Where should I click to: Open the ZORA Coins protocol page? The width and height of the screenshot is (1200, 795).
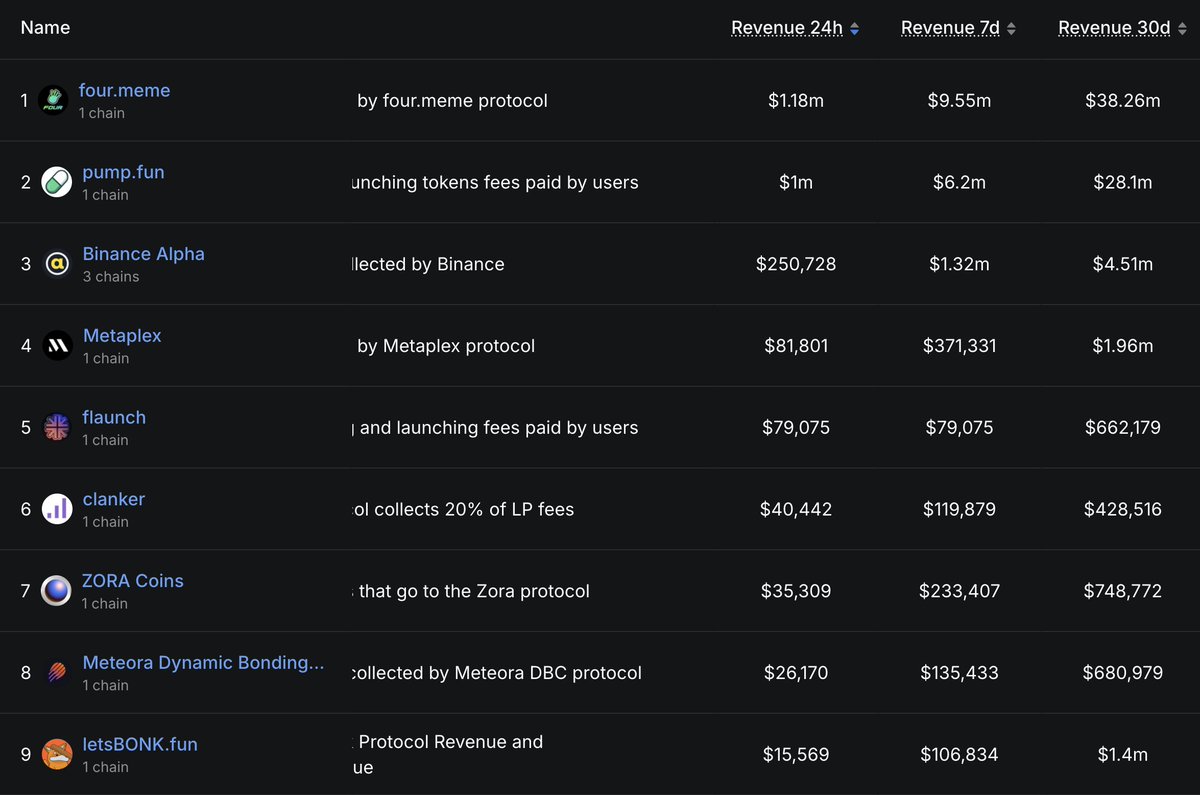(132, 581)
